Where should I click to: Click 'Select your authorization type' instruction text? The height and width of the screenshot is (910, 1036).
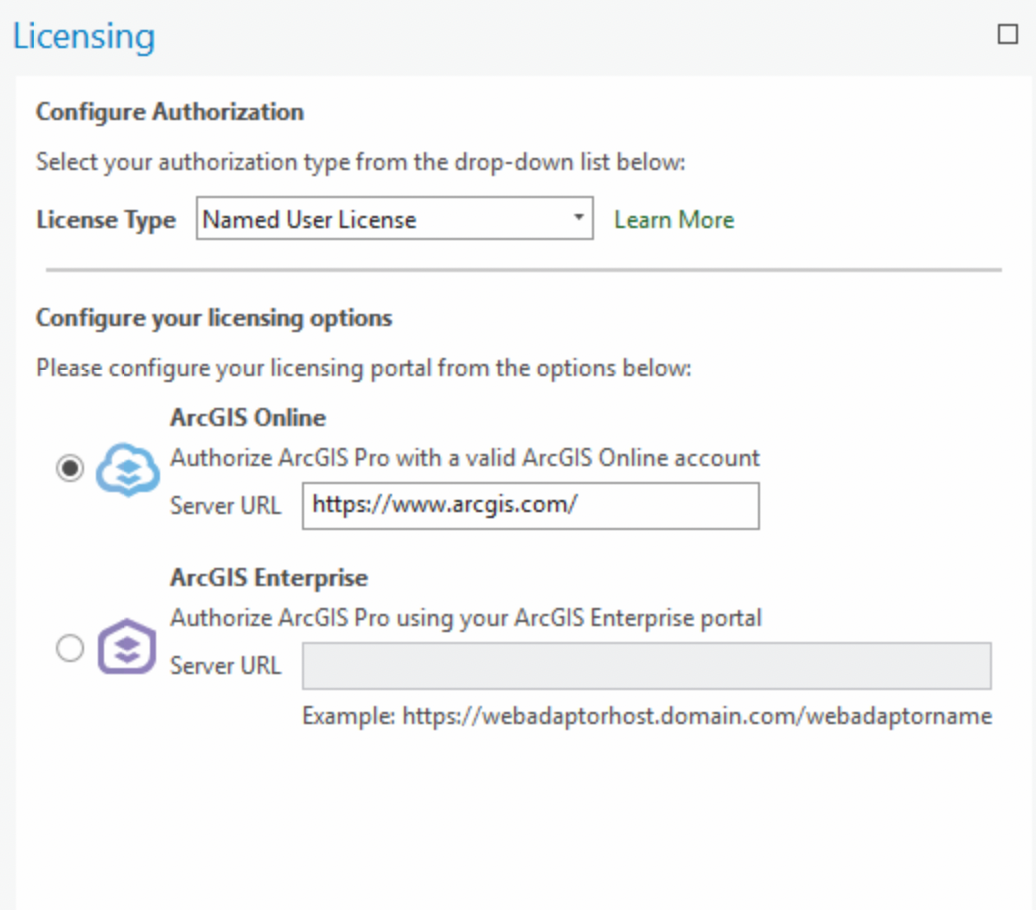(x=361, y=162)
